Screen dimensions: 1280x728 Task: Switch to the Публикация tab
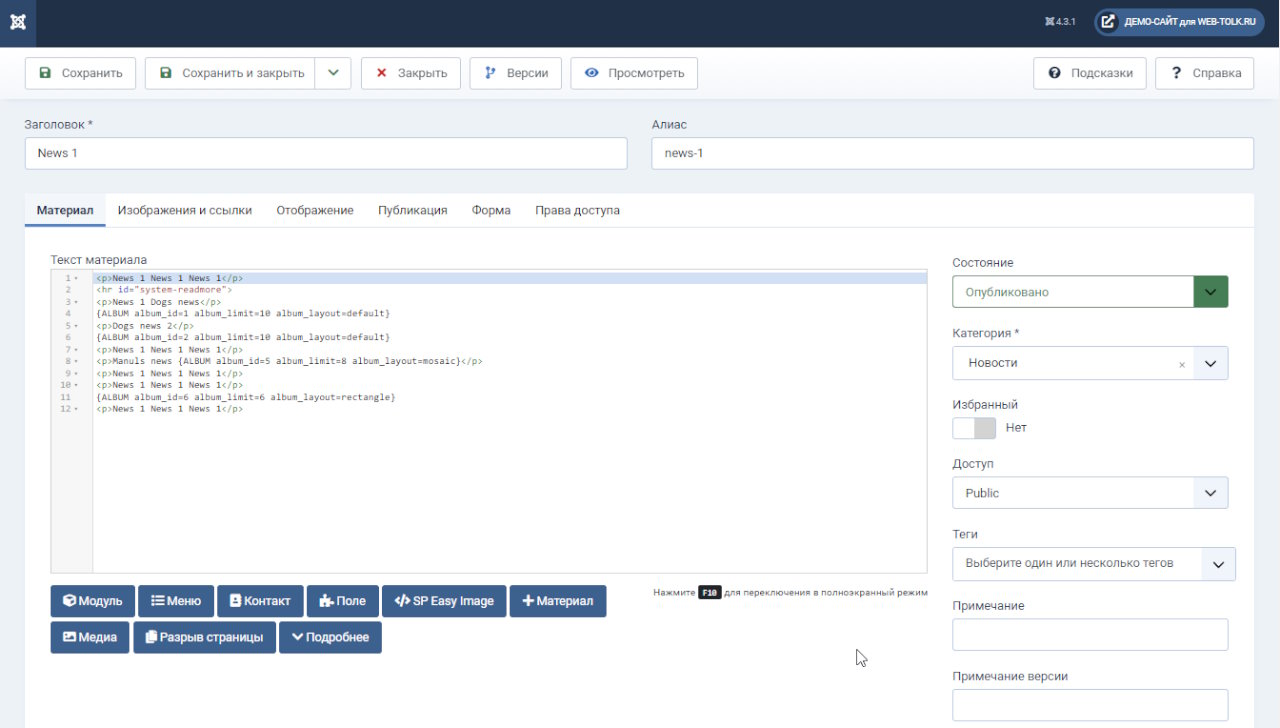pos(412,211)
